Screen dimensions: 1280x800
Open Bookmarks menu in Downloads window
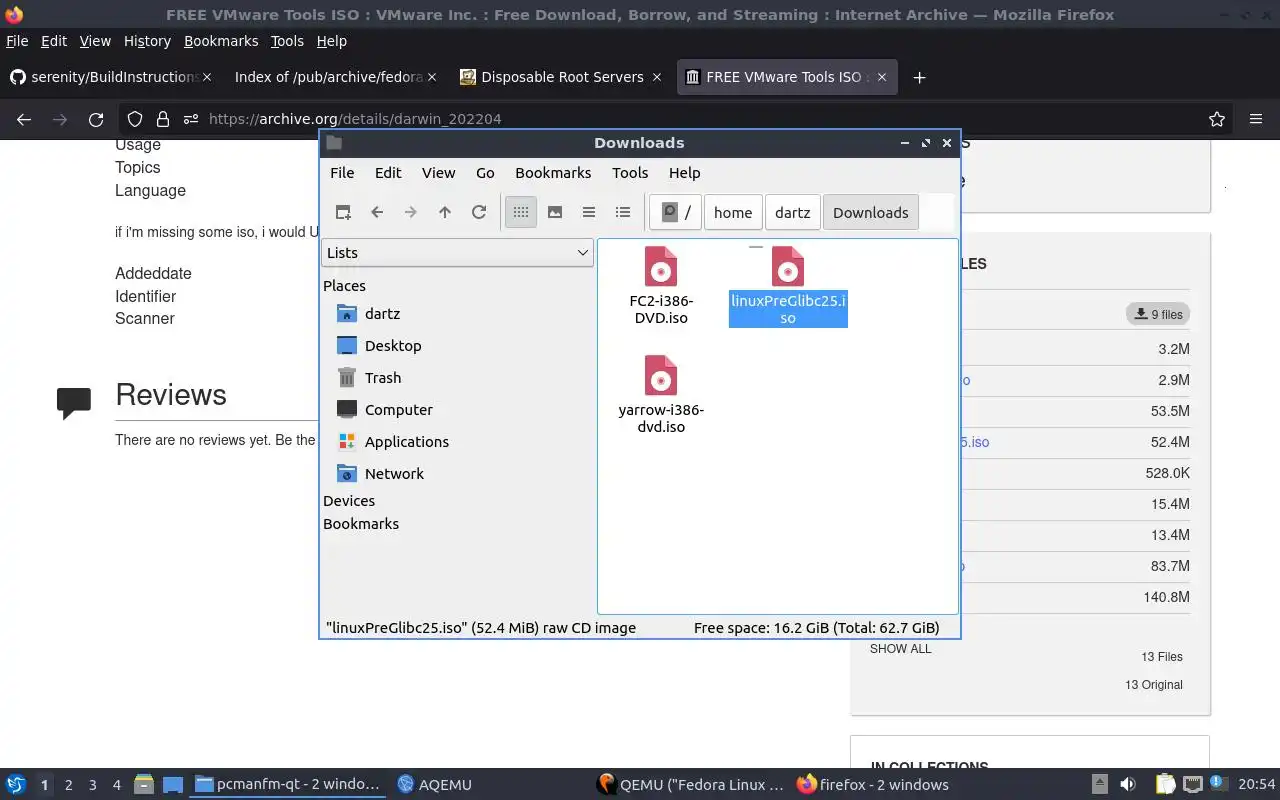click(553, 173)
